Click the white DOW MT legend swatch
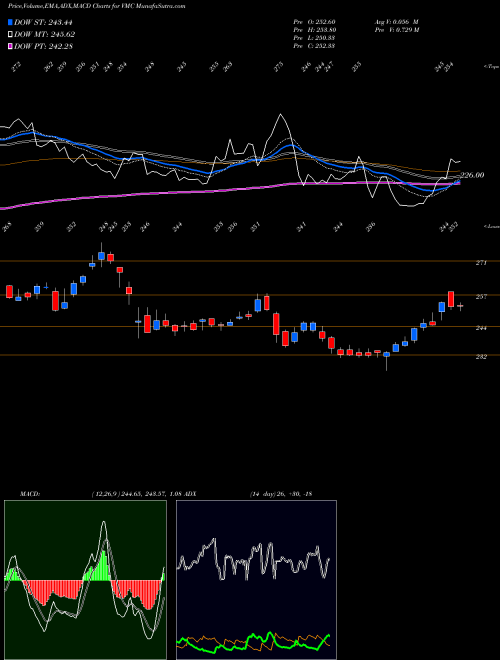This screenshot has width=500, height=660. point(11,34)
